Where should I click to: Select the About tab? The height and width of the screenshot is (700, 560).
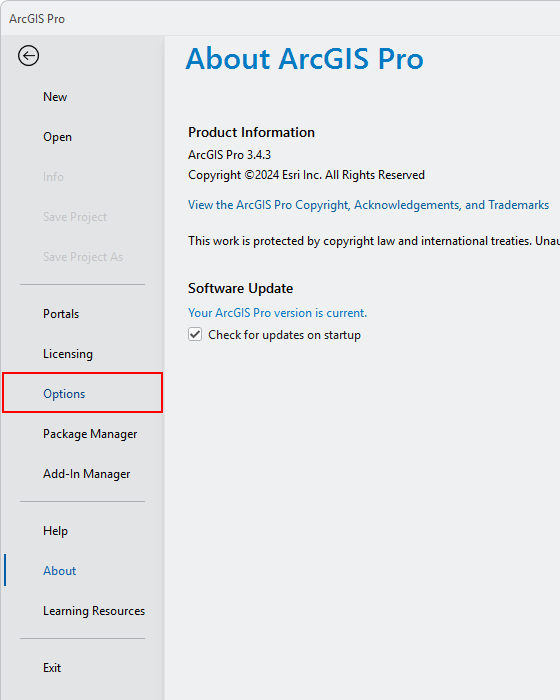pos(59,571)
